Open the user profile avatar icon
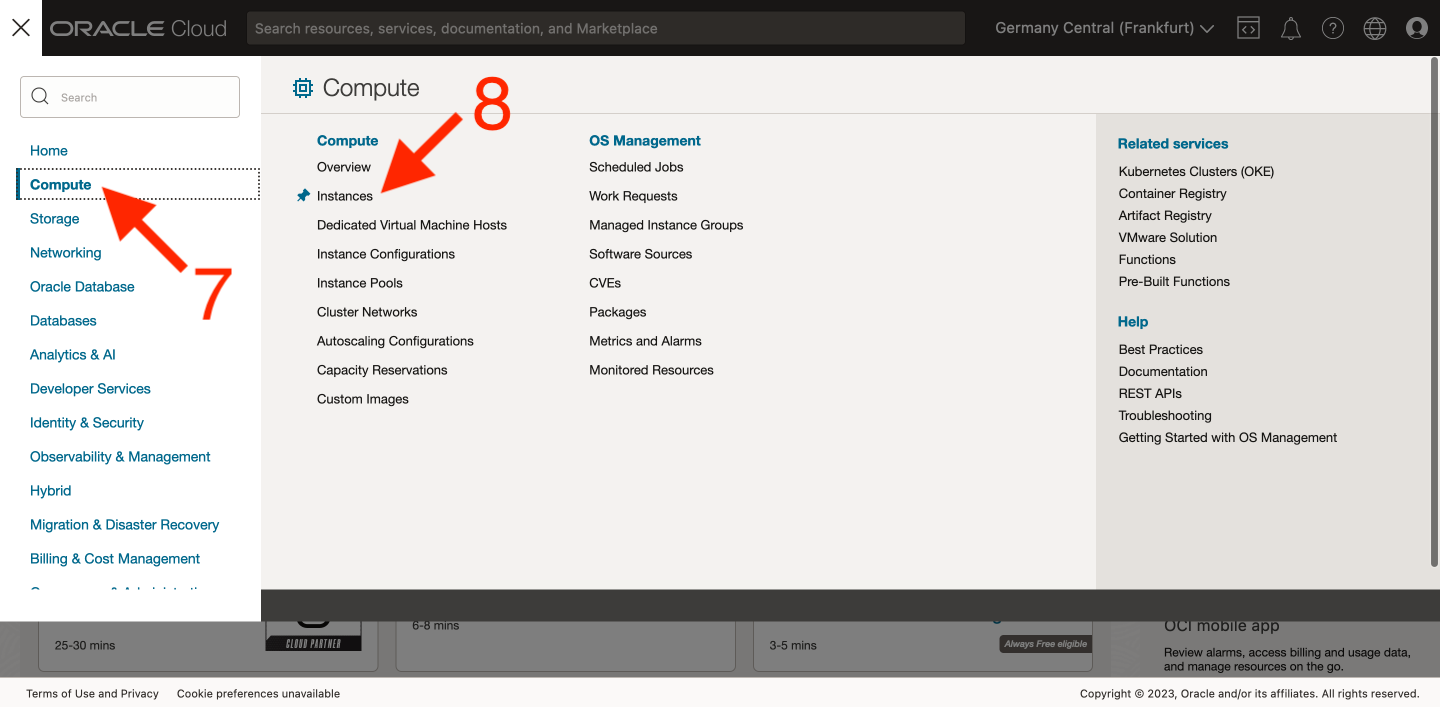 pyautogui.click(x=1416, y=28)
